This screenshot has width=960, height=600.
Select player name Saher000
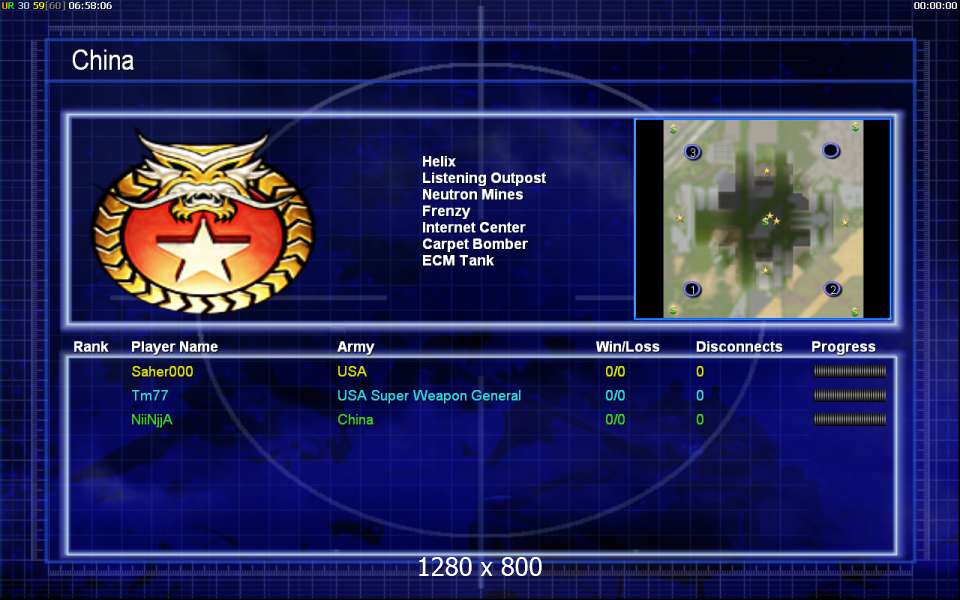(162, 371)
